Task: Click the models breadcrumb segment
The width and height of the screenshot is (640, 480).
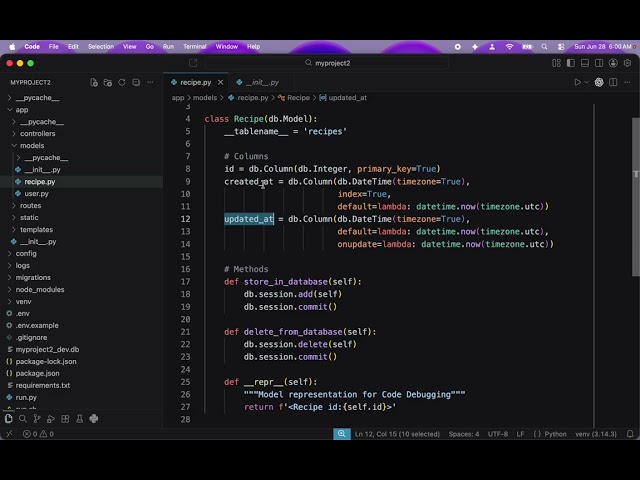Action: pyautogui.click(x=205, y=98)
